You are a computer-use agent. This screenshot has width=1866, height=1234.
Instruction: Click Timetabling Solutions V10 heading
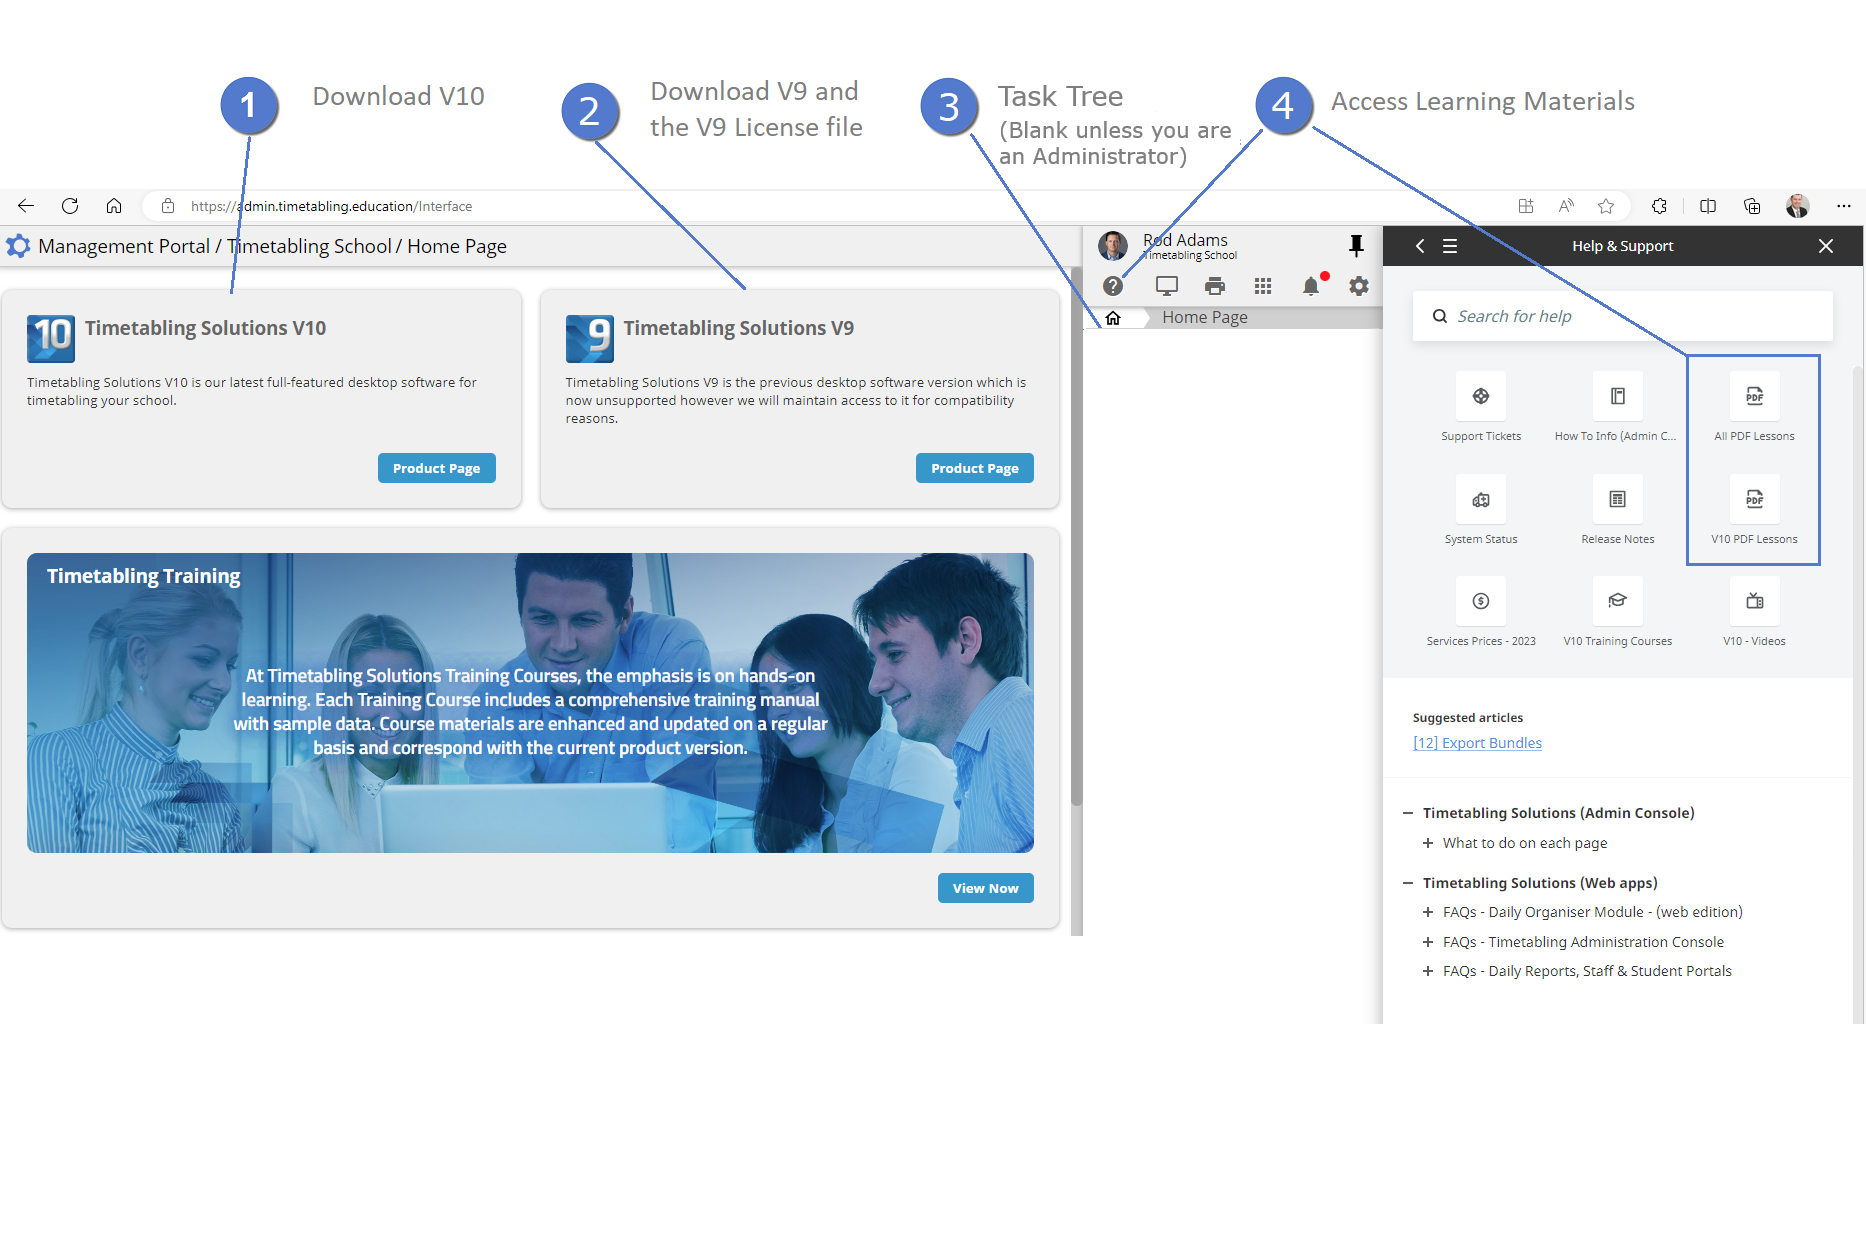click(205, 328)
